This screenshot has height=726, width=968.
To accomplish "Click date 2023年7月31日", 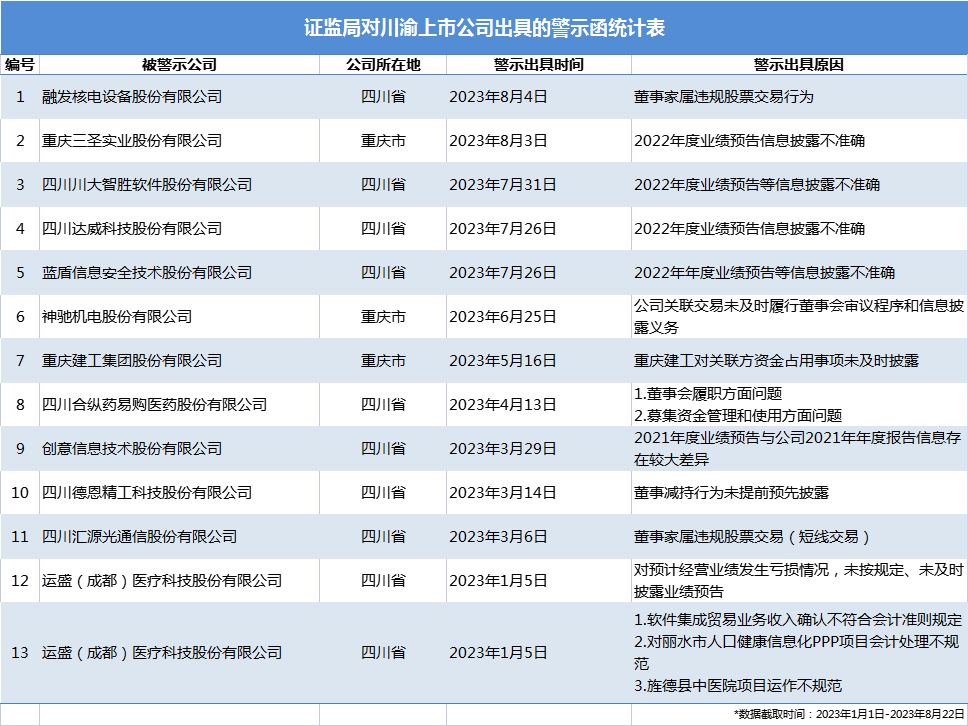I will [x=503, y=185].
